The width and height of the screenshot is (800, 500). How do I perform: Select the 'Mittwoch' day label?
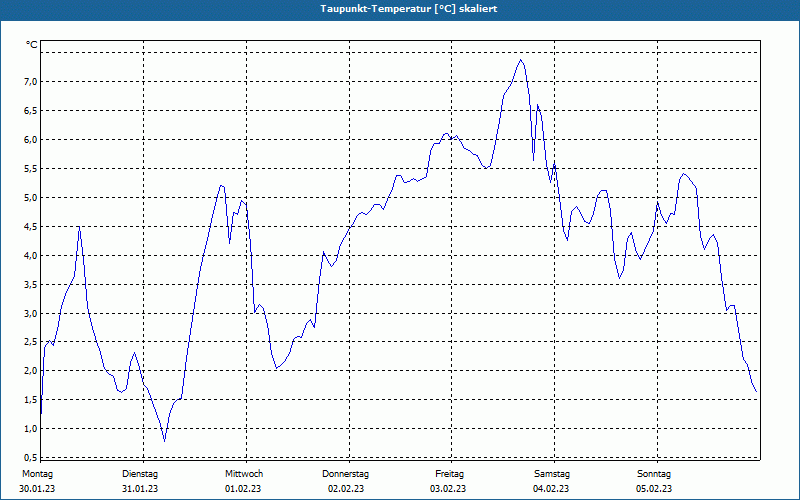pyautogui.click(x=244, y=474)
